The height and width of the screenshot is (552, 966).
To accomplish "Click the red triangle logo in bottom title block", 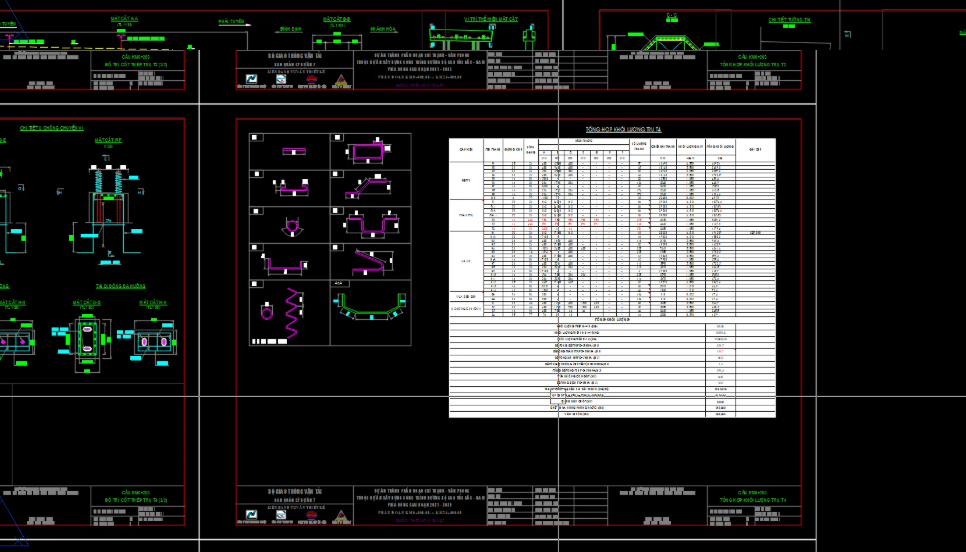I will click(341, 515).
